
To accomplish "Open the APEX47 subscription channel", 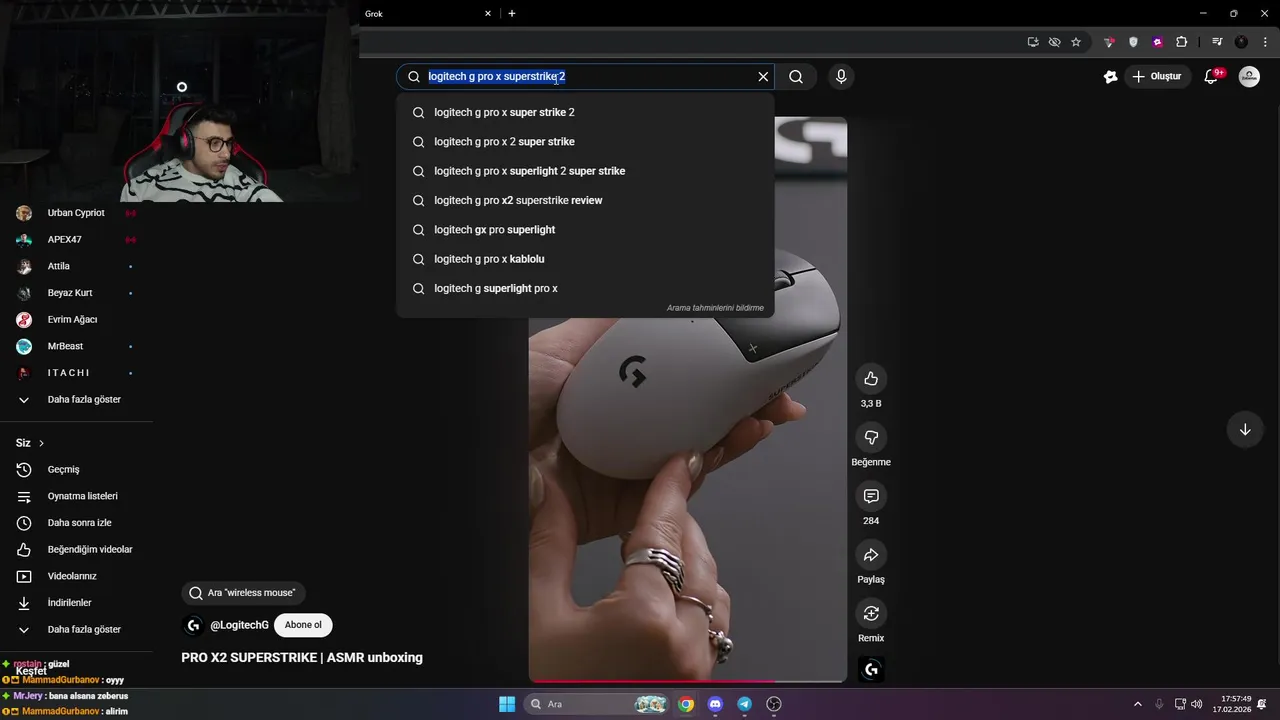I will pos(76,240).
